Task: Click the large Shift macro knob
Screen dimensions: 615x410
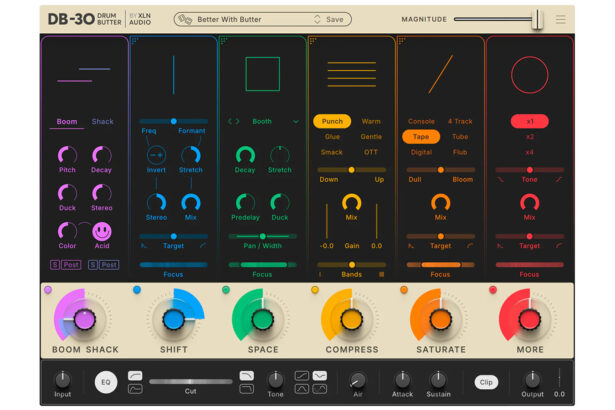Action: point(173,319)
